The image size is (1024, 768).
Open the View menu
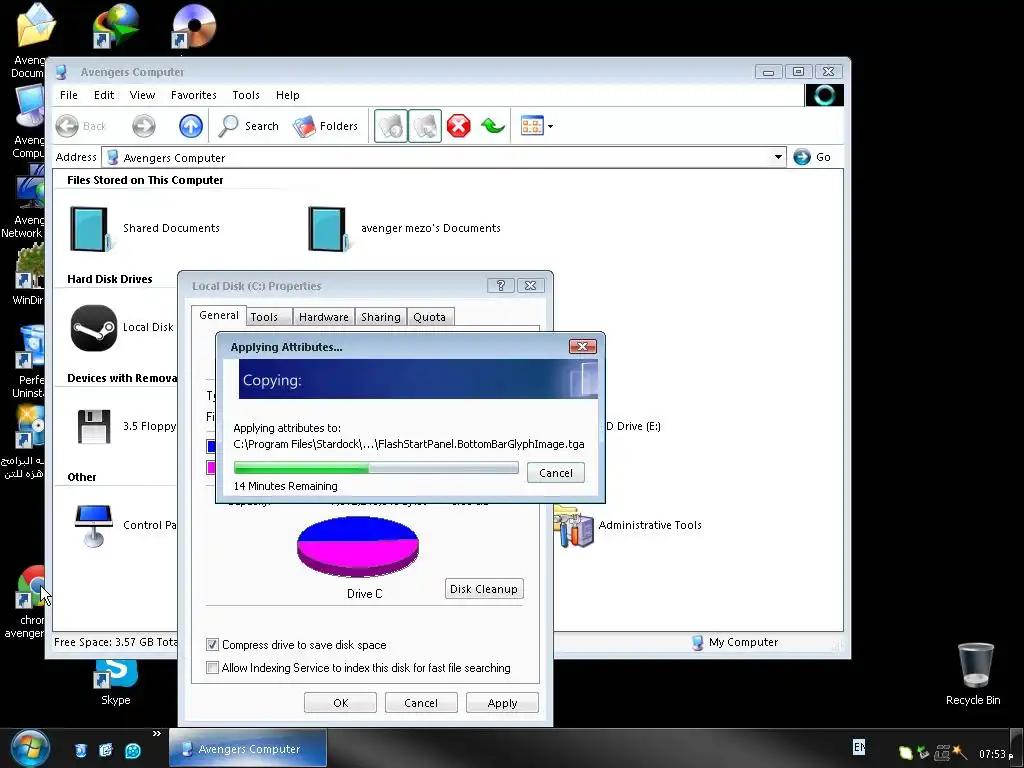point(142,95)
